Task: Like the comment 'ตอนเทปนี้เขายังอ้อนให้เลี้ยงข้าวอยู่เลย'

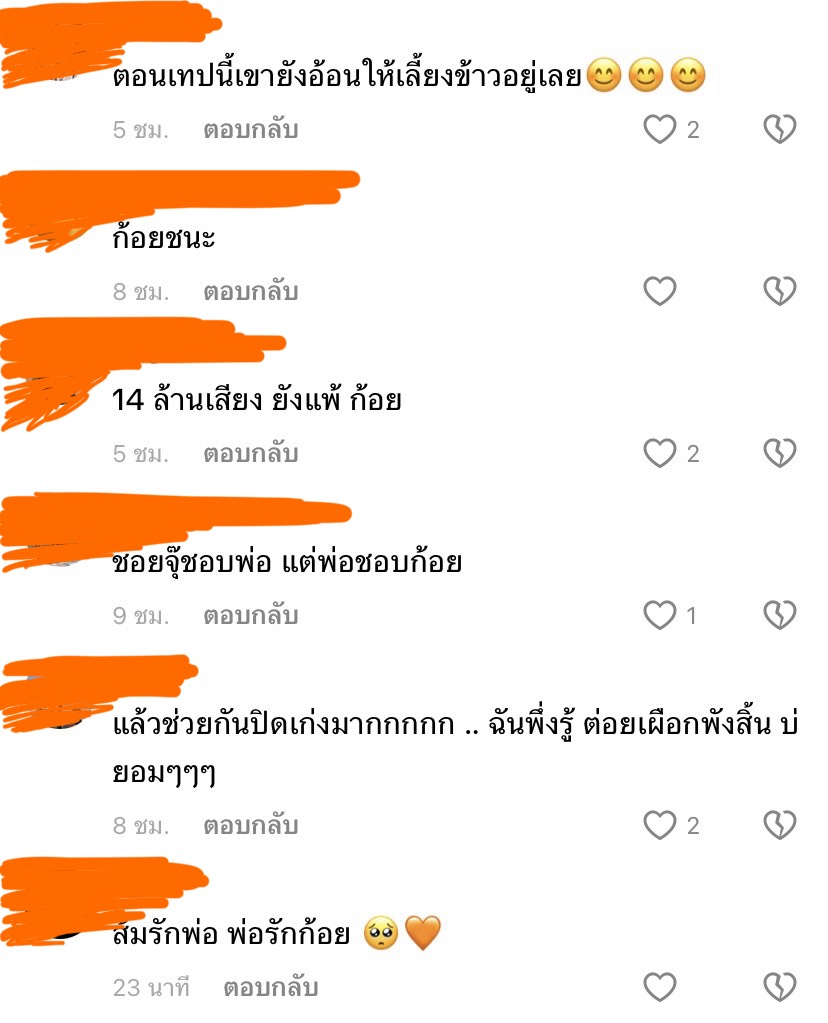Action: click(660, 129)
